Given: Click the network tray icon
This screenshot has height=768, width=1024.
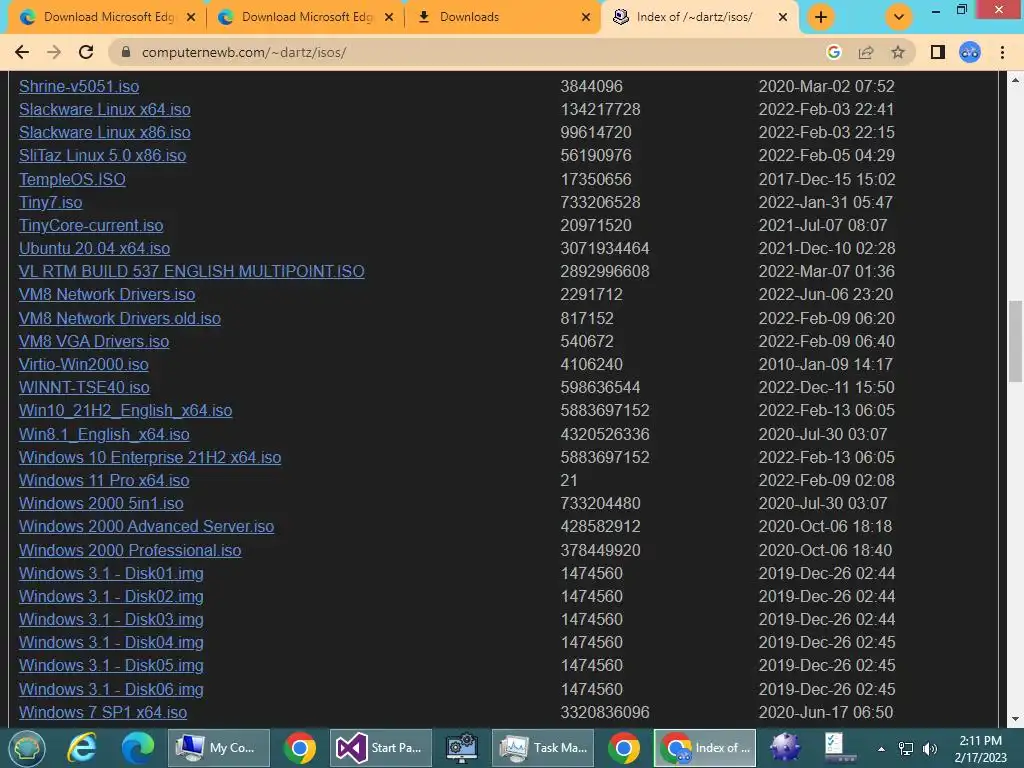Looking at the screenshot, I should pos(906,749).
